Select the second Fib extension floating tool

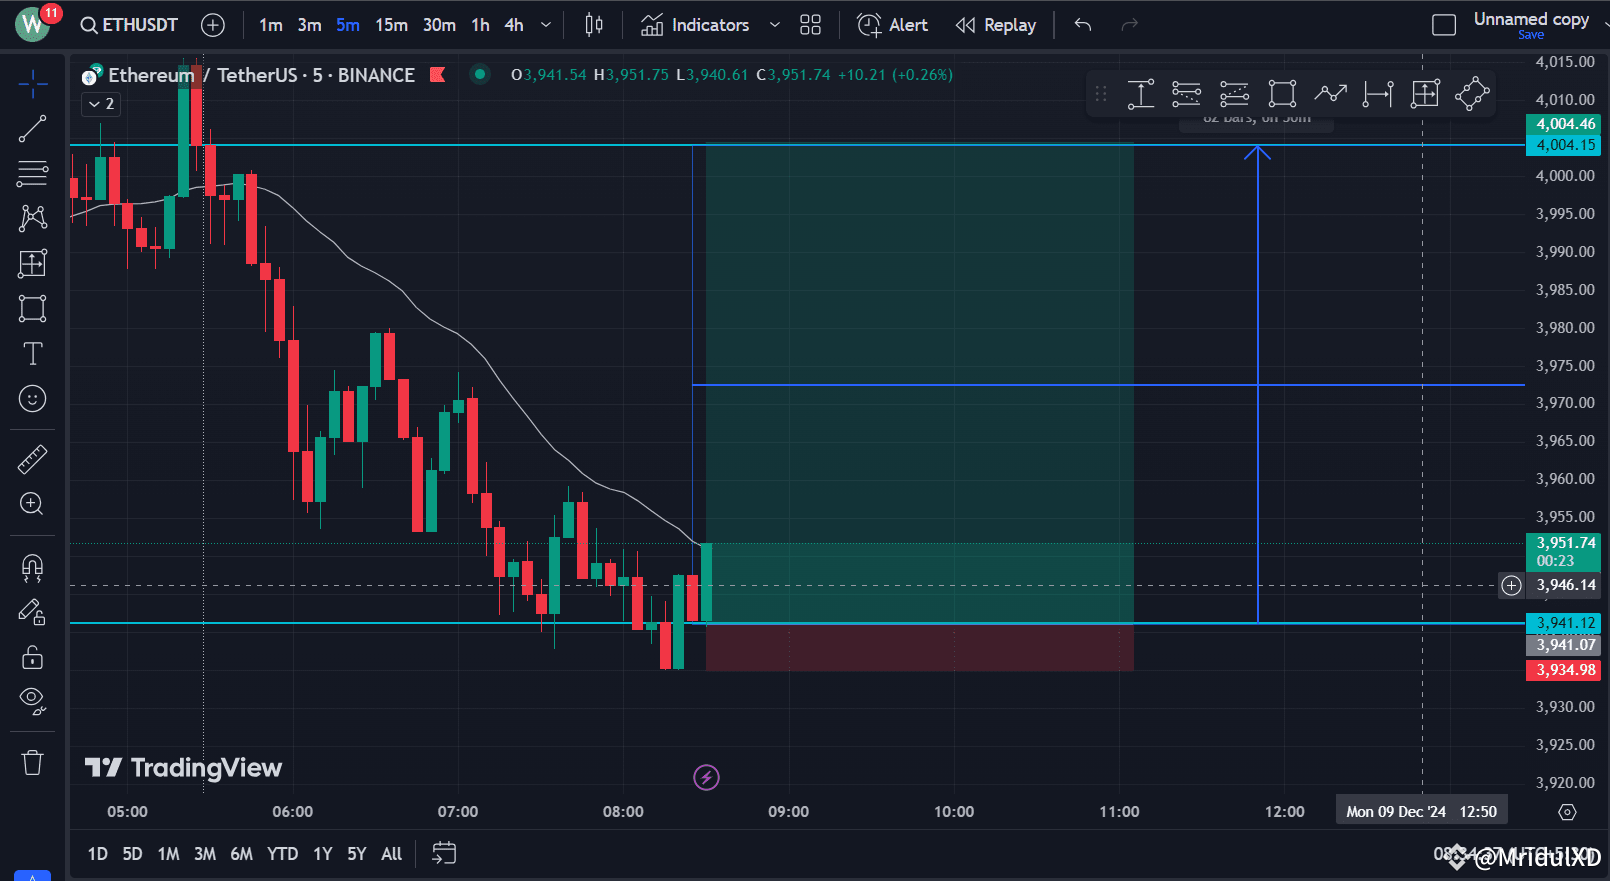[x=1235, y=94]
